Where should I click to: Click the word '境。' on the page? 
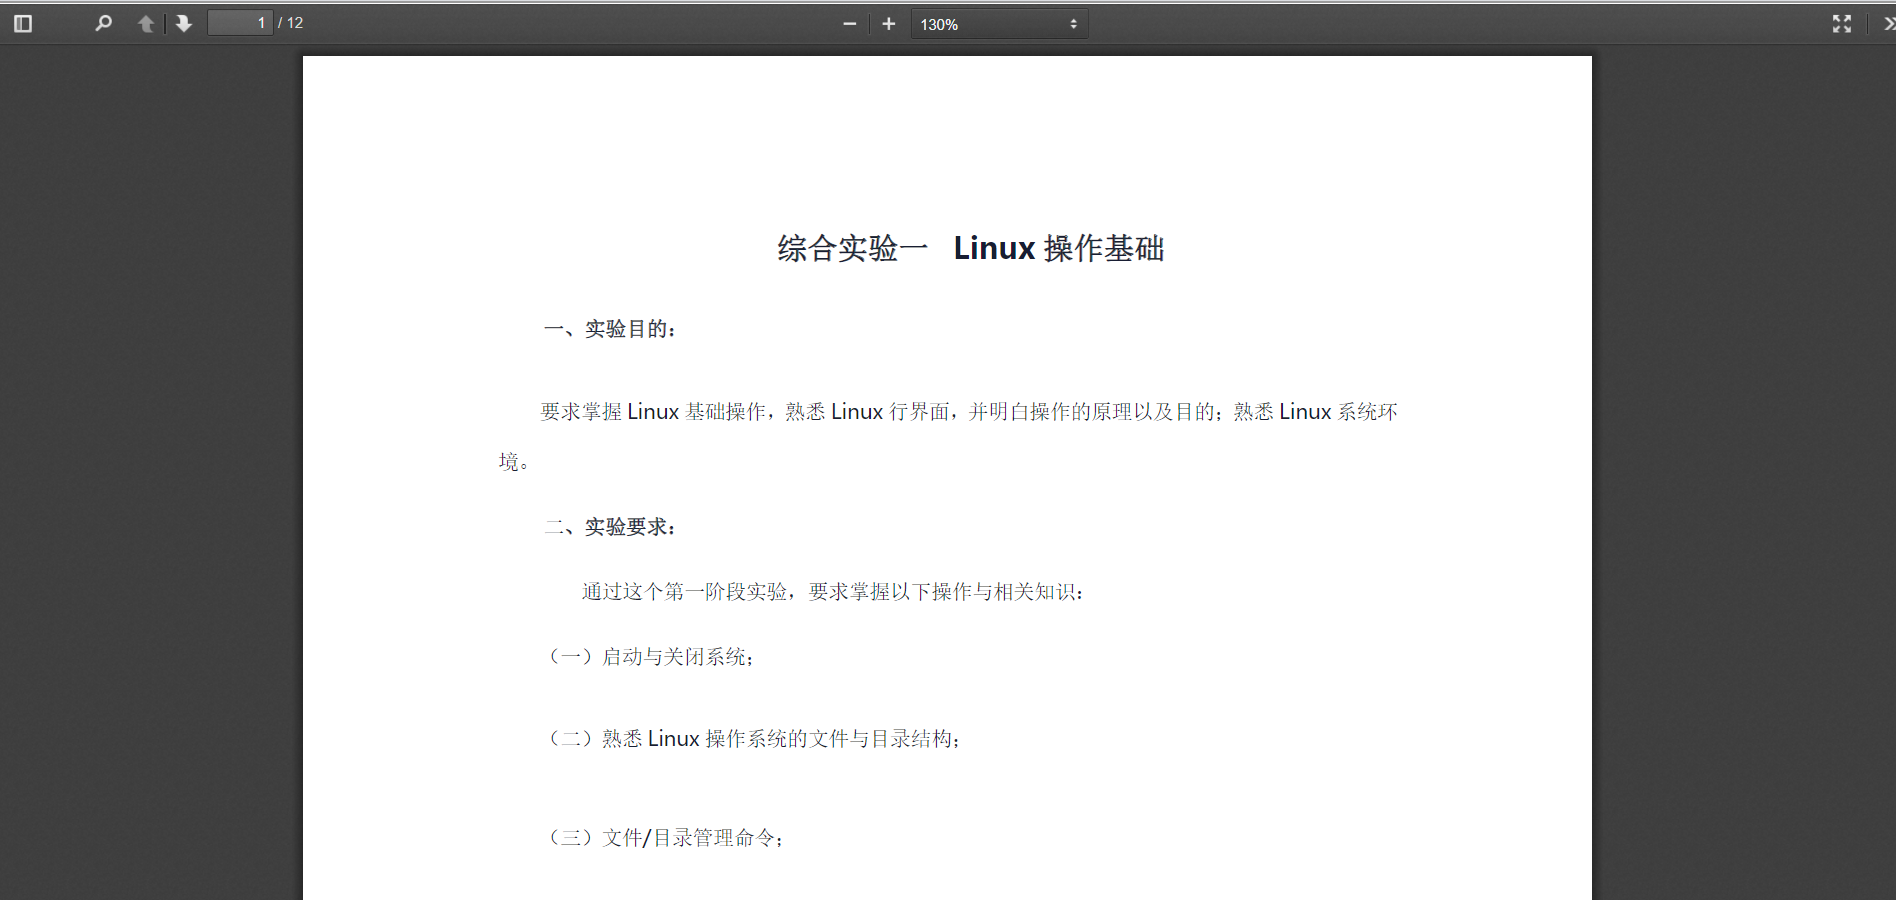point(514,462)
